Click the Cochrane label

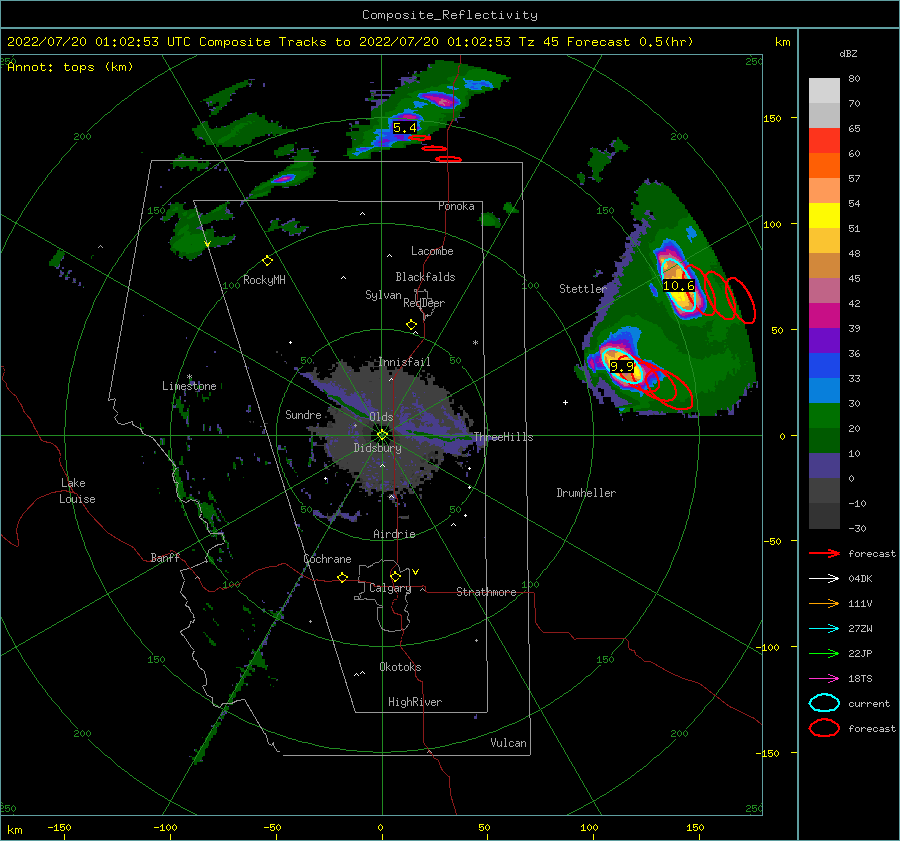pos(327,559)
